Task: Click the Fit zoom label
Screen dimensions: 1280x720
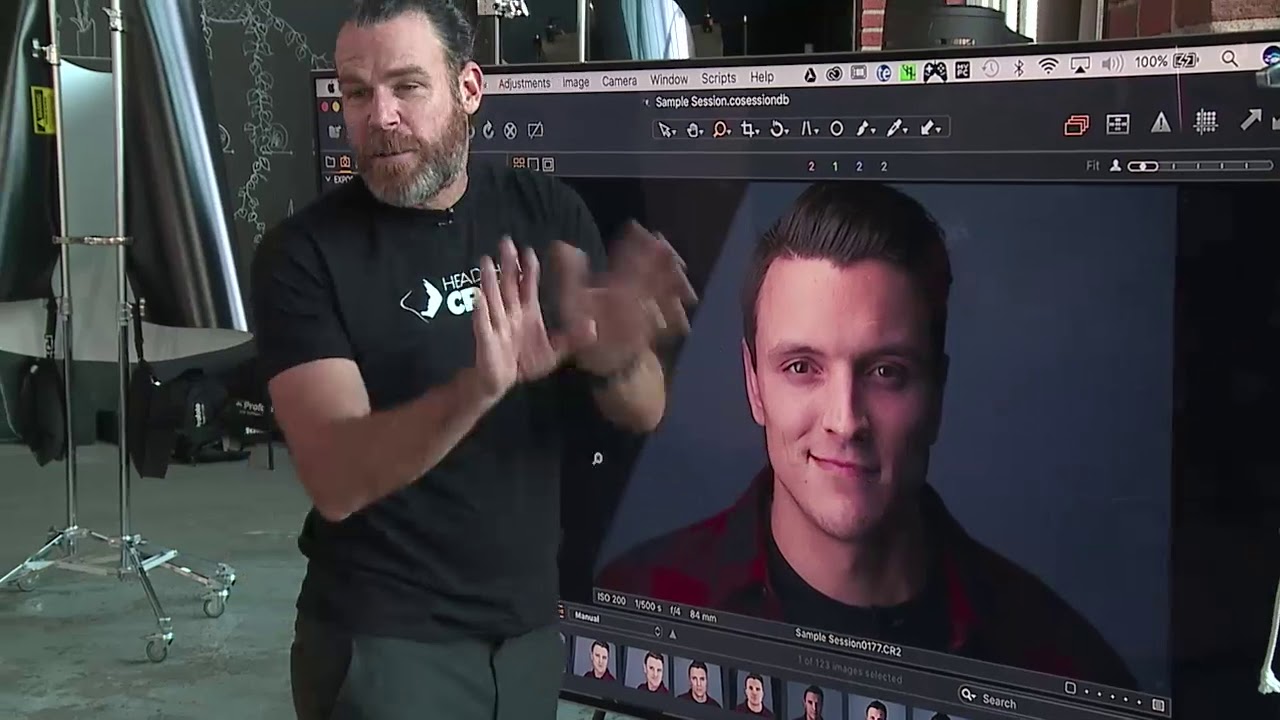Action: [x=1093, y=166]
